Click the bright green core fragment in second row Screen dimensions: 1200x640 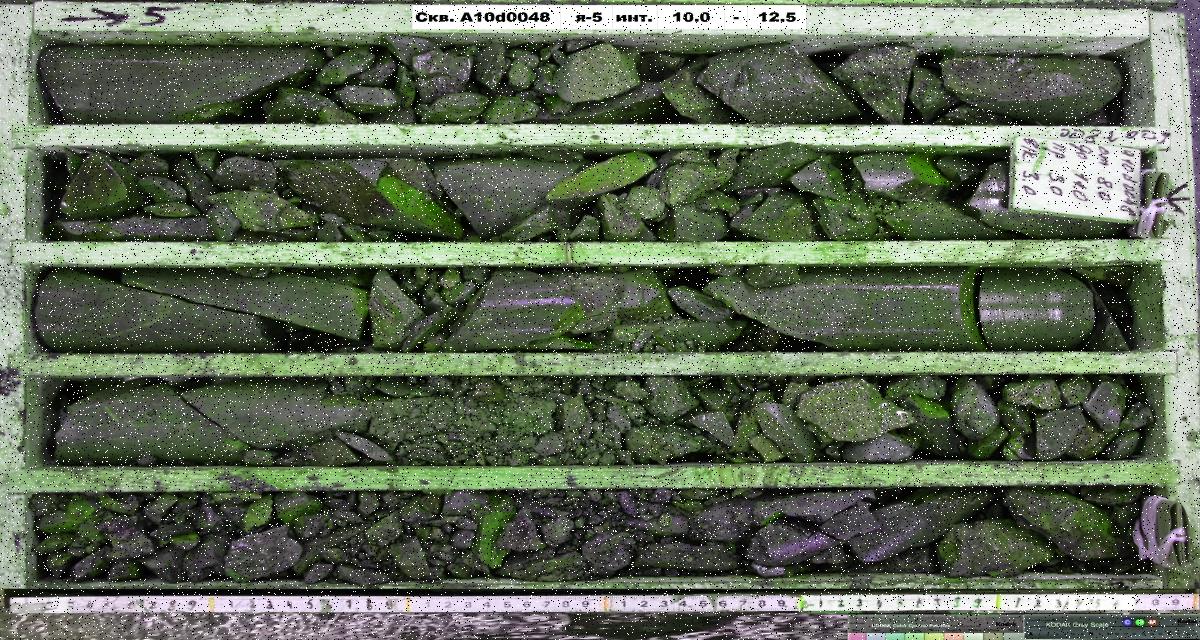coord(602,175)
